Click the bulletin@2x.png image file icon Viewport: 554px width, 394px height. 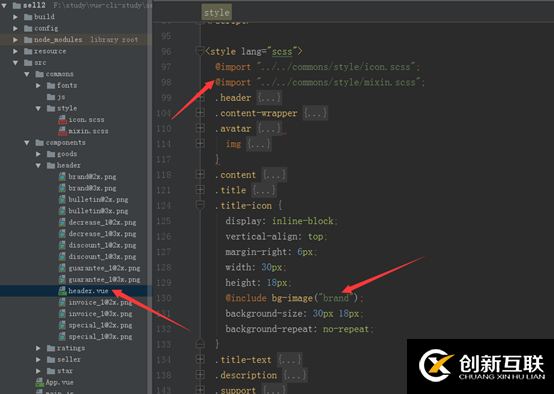[x=62, y=200]
